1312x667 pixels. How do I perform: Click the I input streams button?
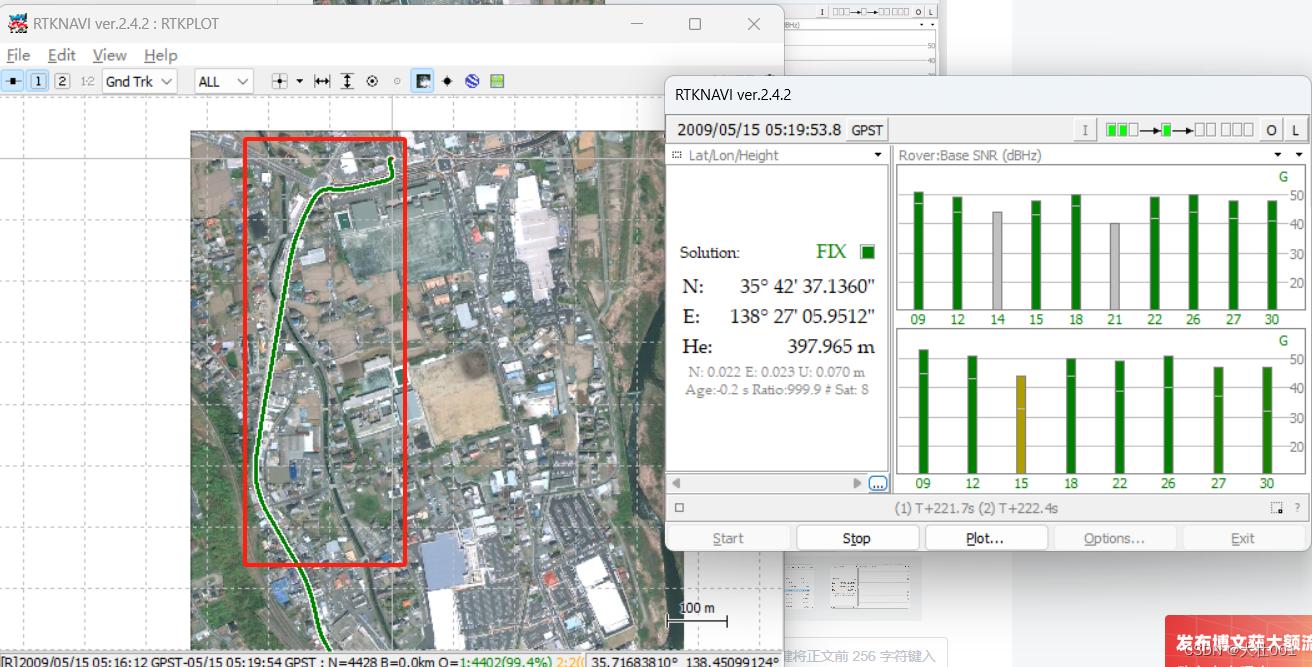pyautogui.click(x=1086, y=130)
